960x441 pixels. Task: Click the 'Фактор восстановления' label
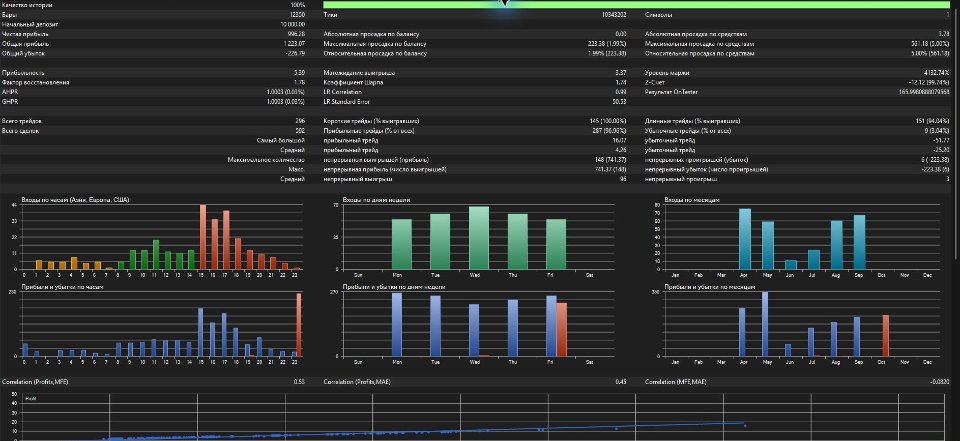click(36, 83)
